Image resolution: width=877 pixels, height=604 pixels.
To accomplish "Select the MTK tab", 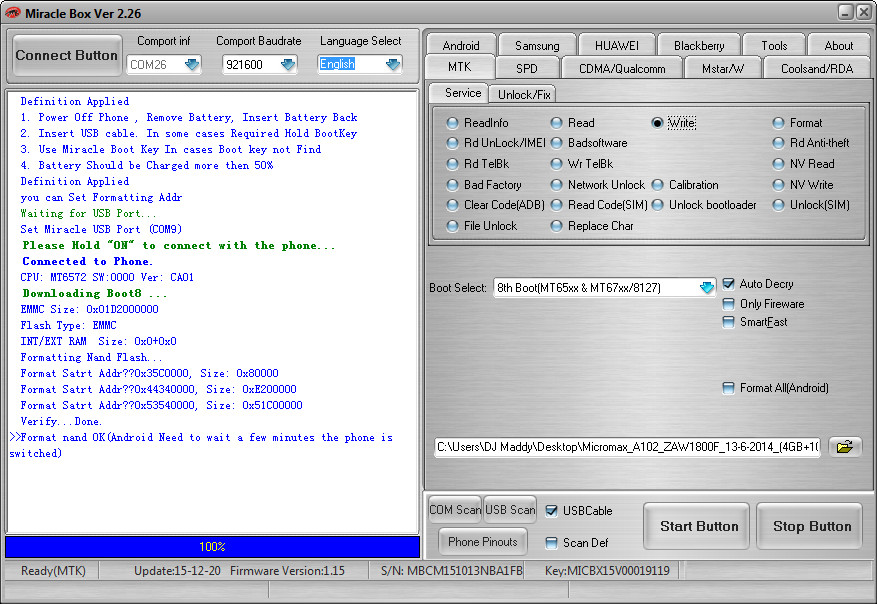I will [460, 67].
